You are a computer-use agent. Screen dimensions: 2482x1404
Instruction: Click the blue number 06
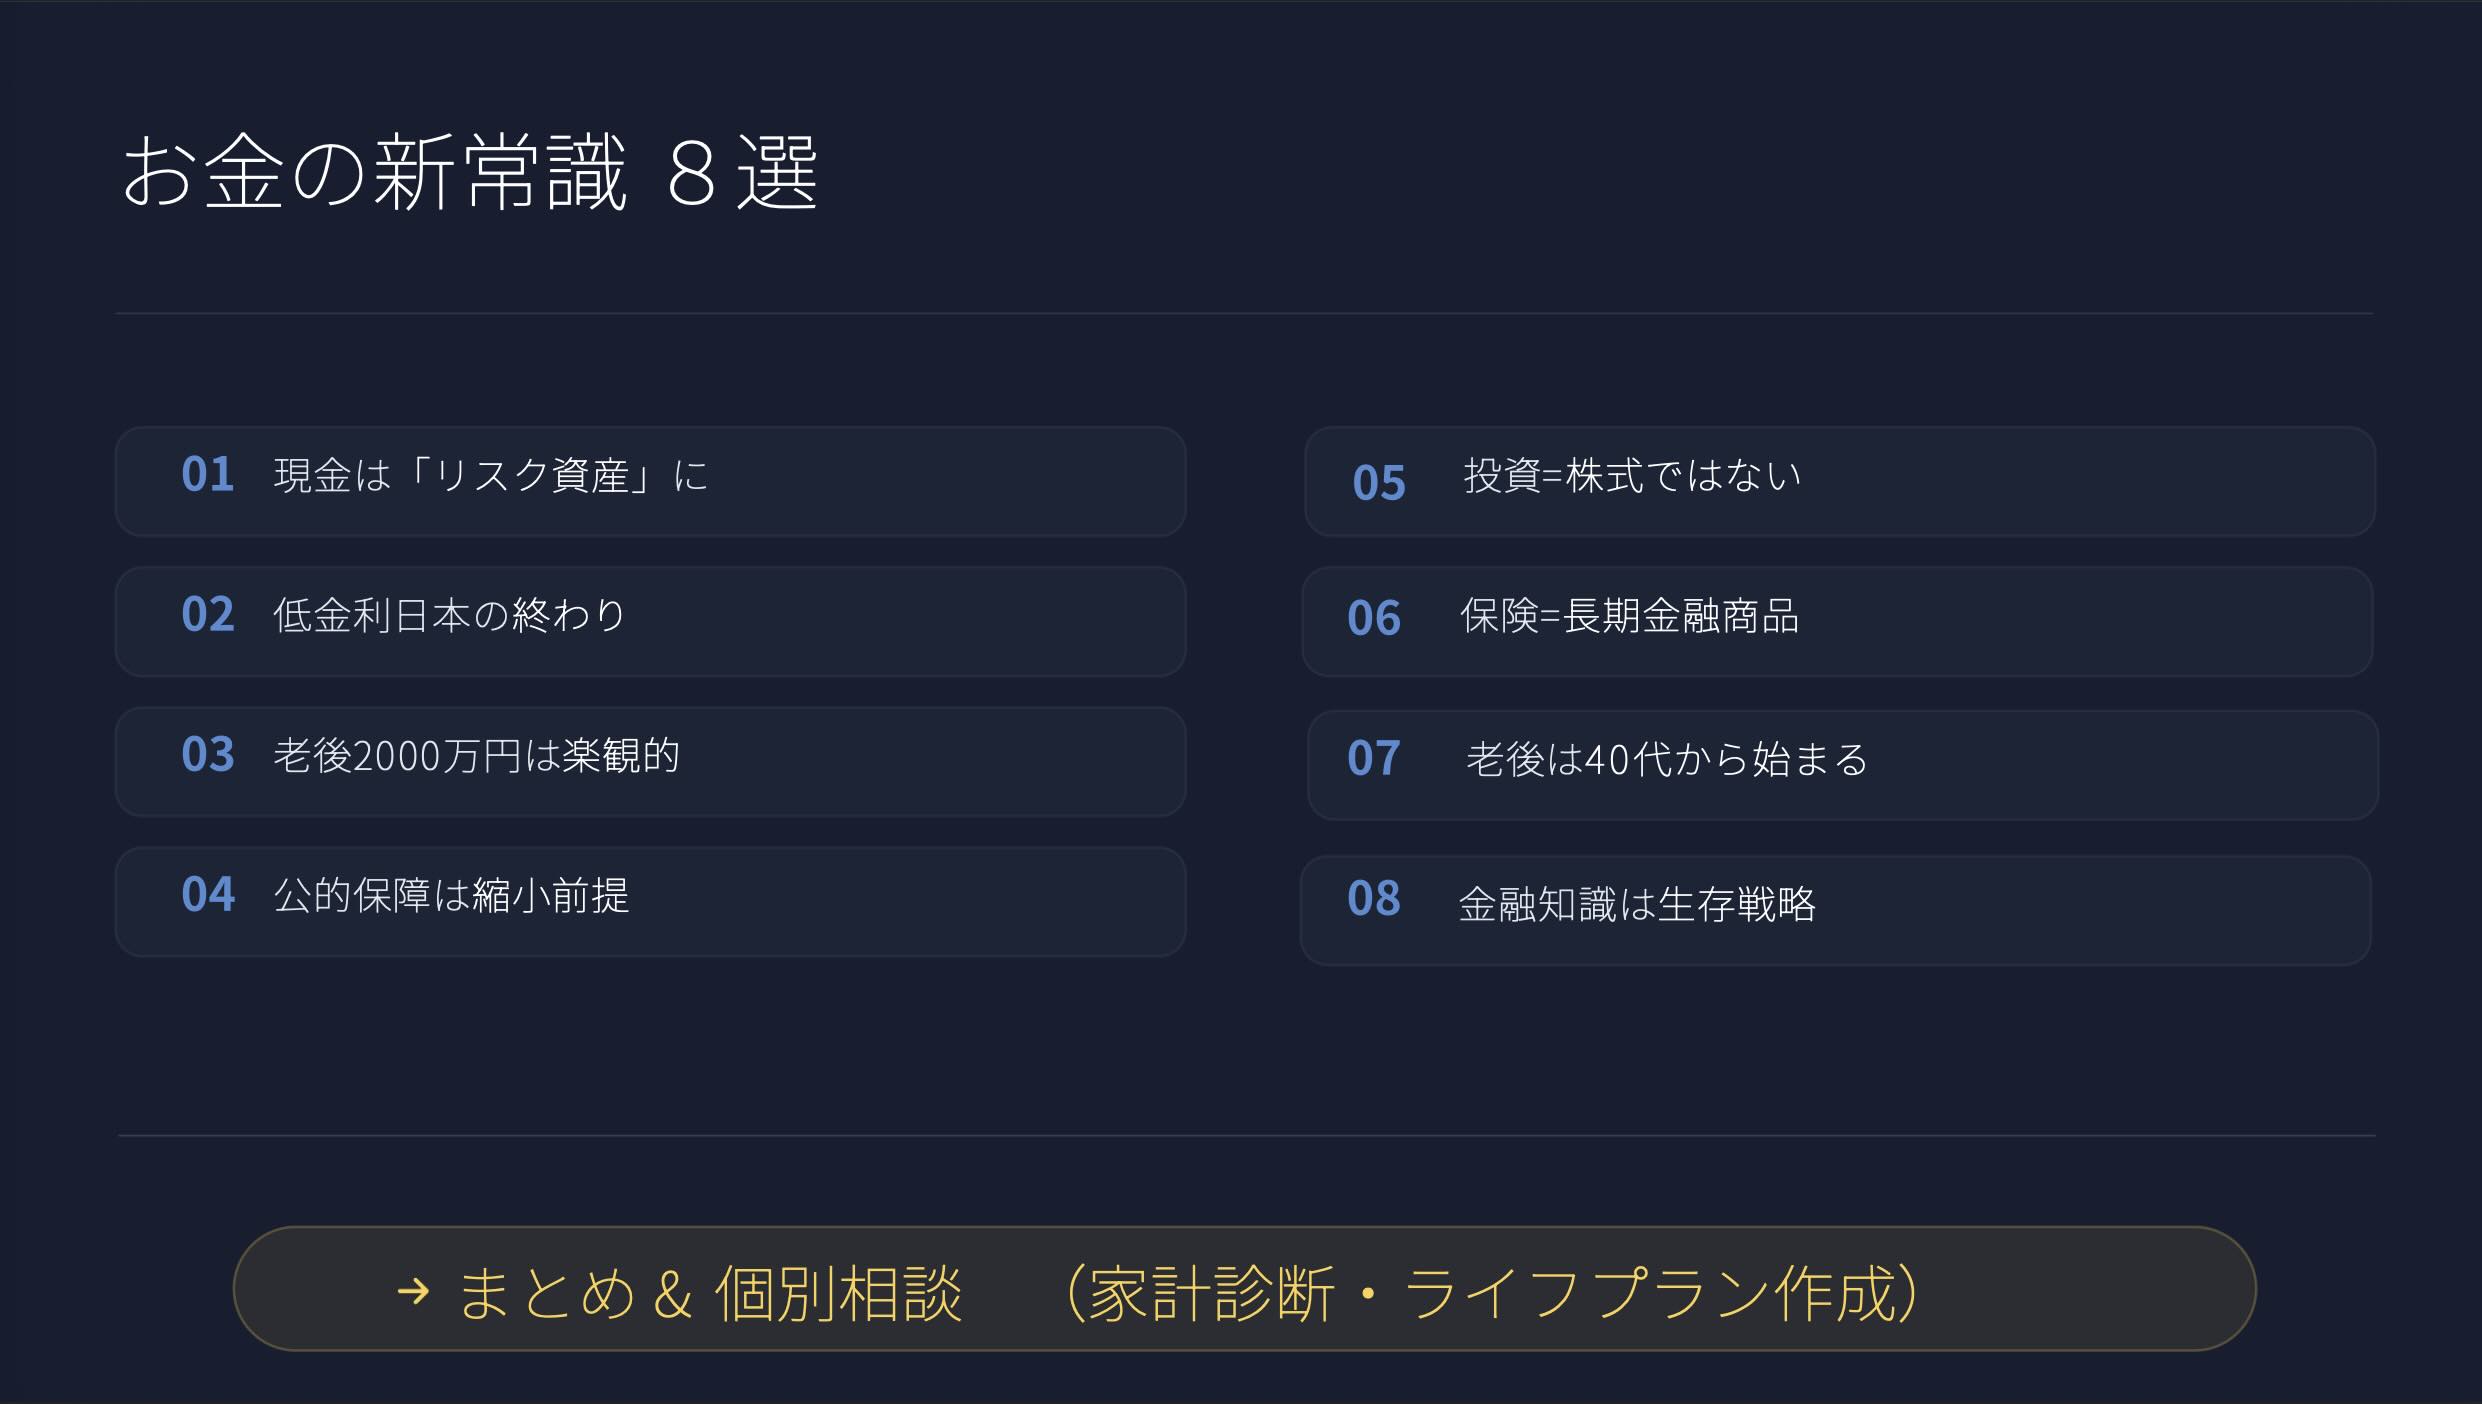point(1374,618)
